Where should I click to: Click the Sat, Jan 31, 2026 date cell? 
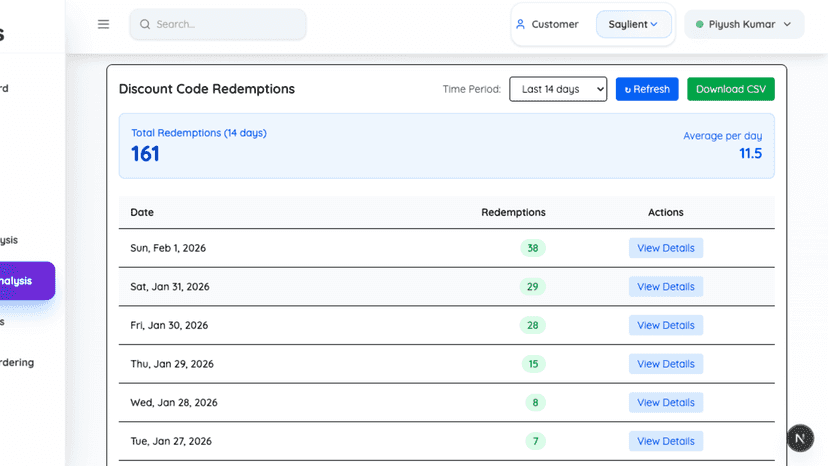point(170,287)
